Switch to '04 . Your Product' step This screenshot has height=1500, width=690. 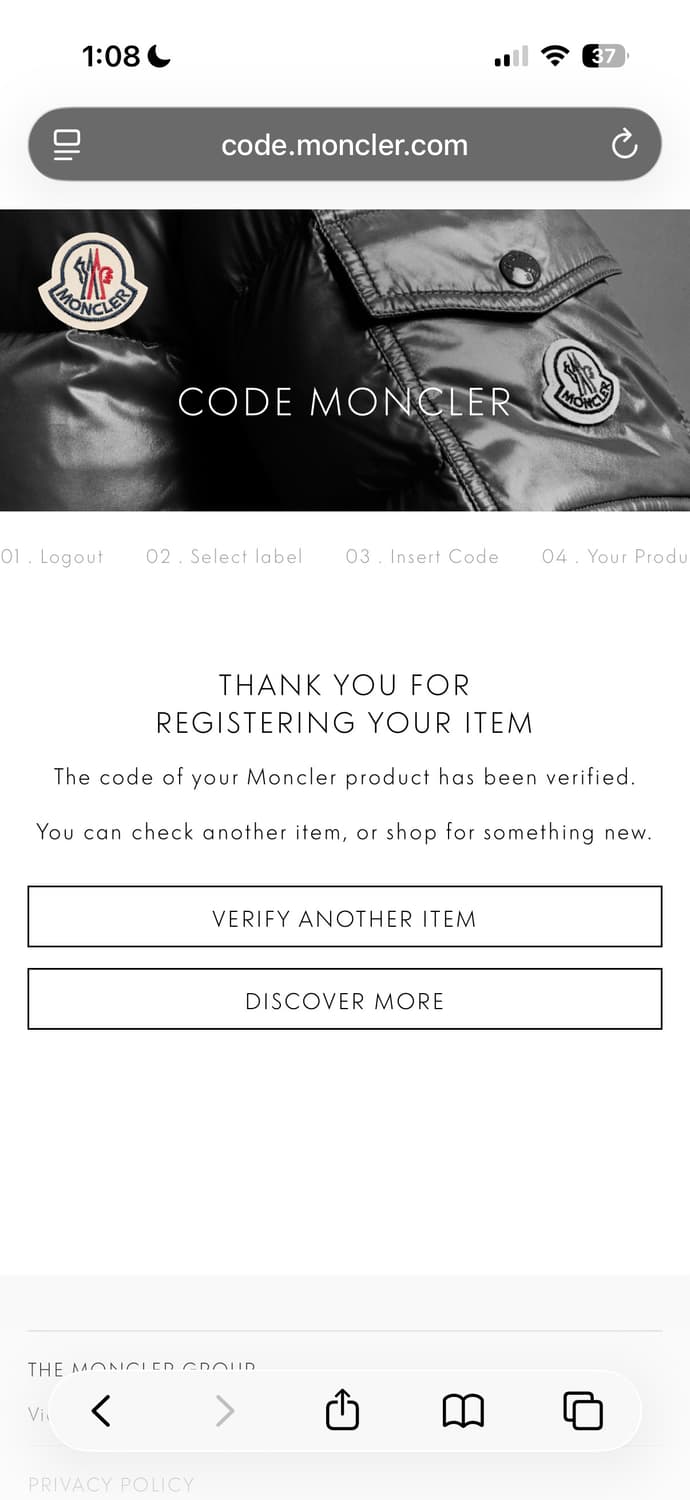tap(614, 557)
